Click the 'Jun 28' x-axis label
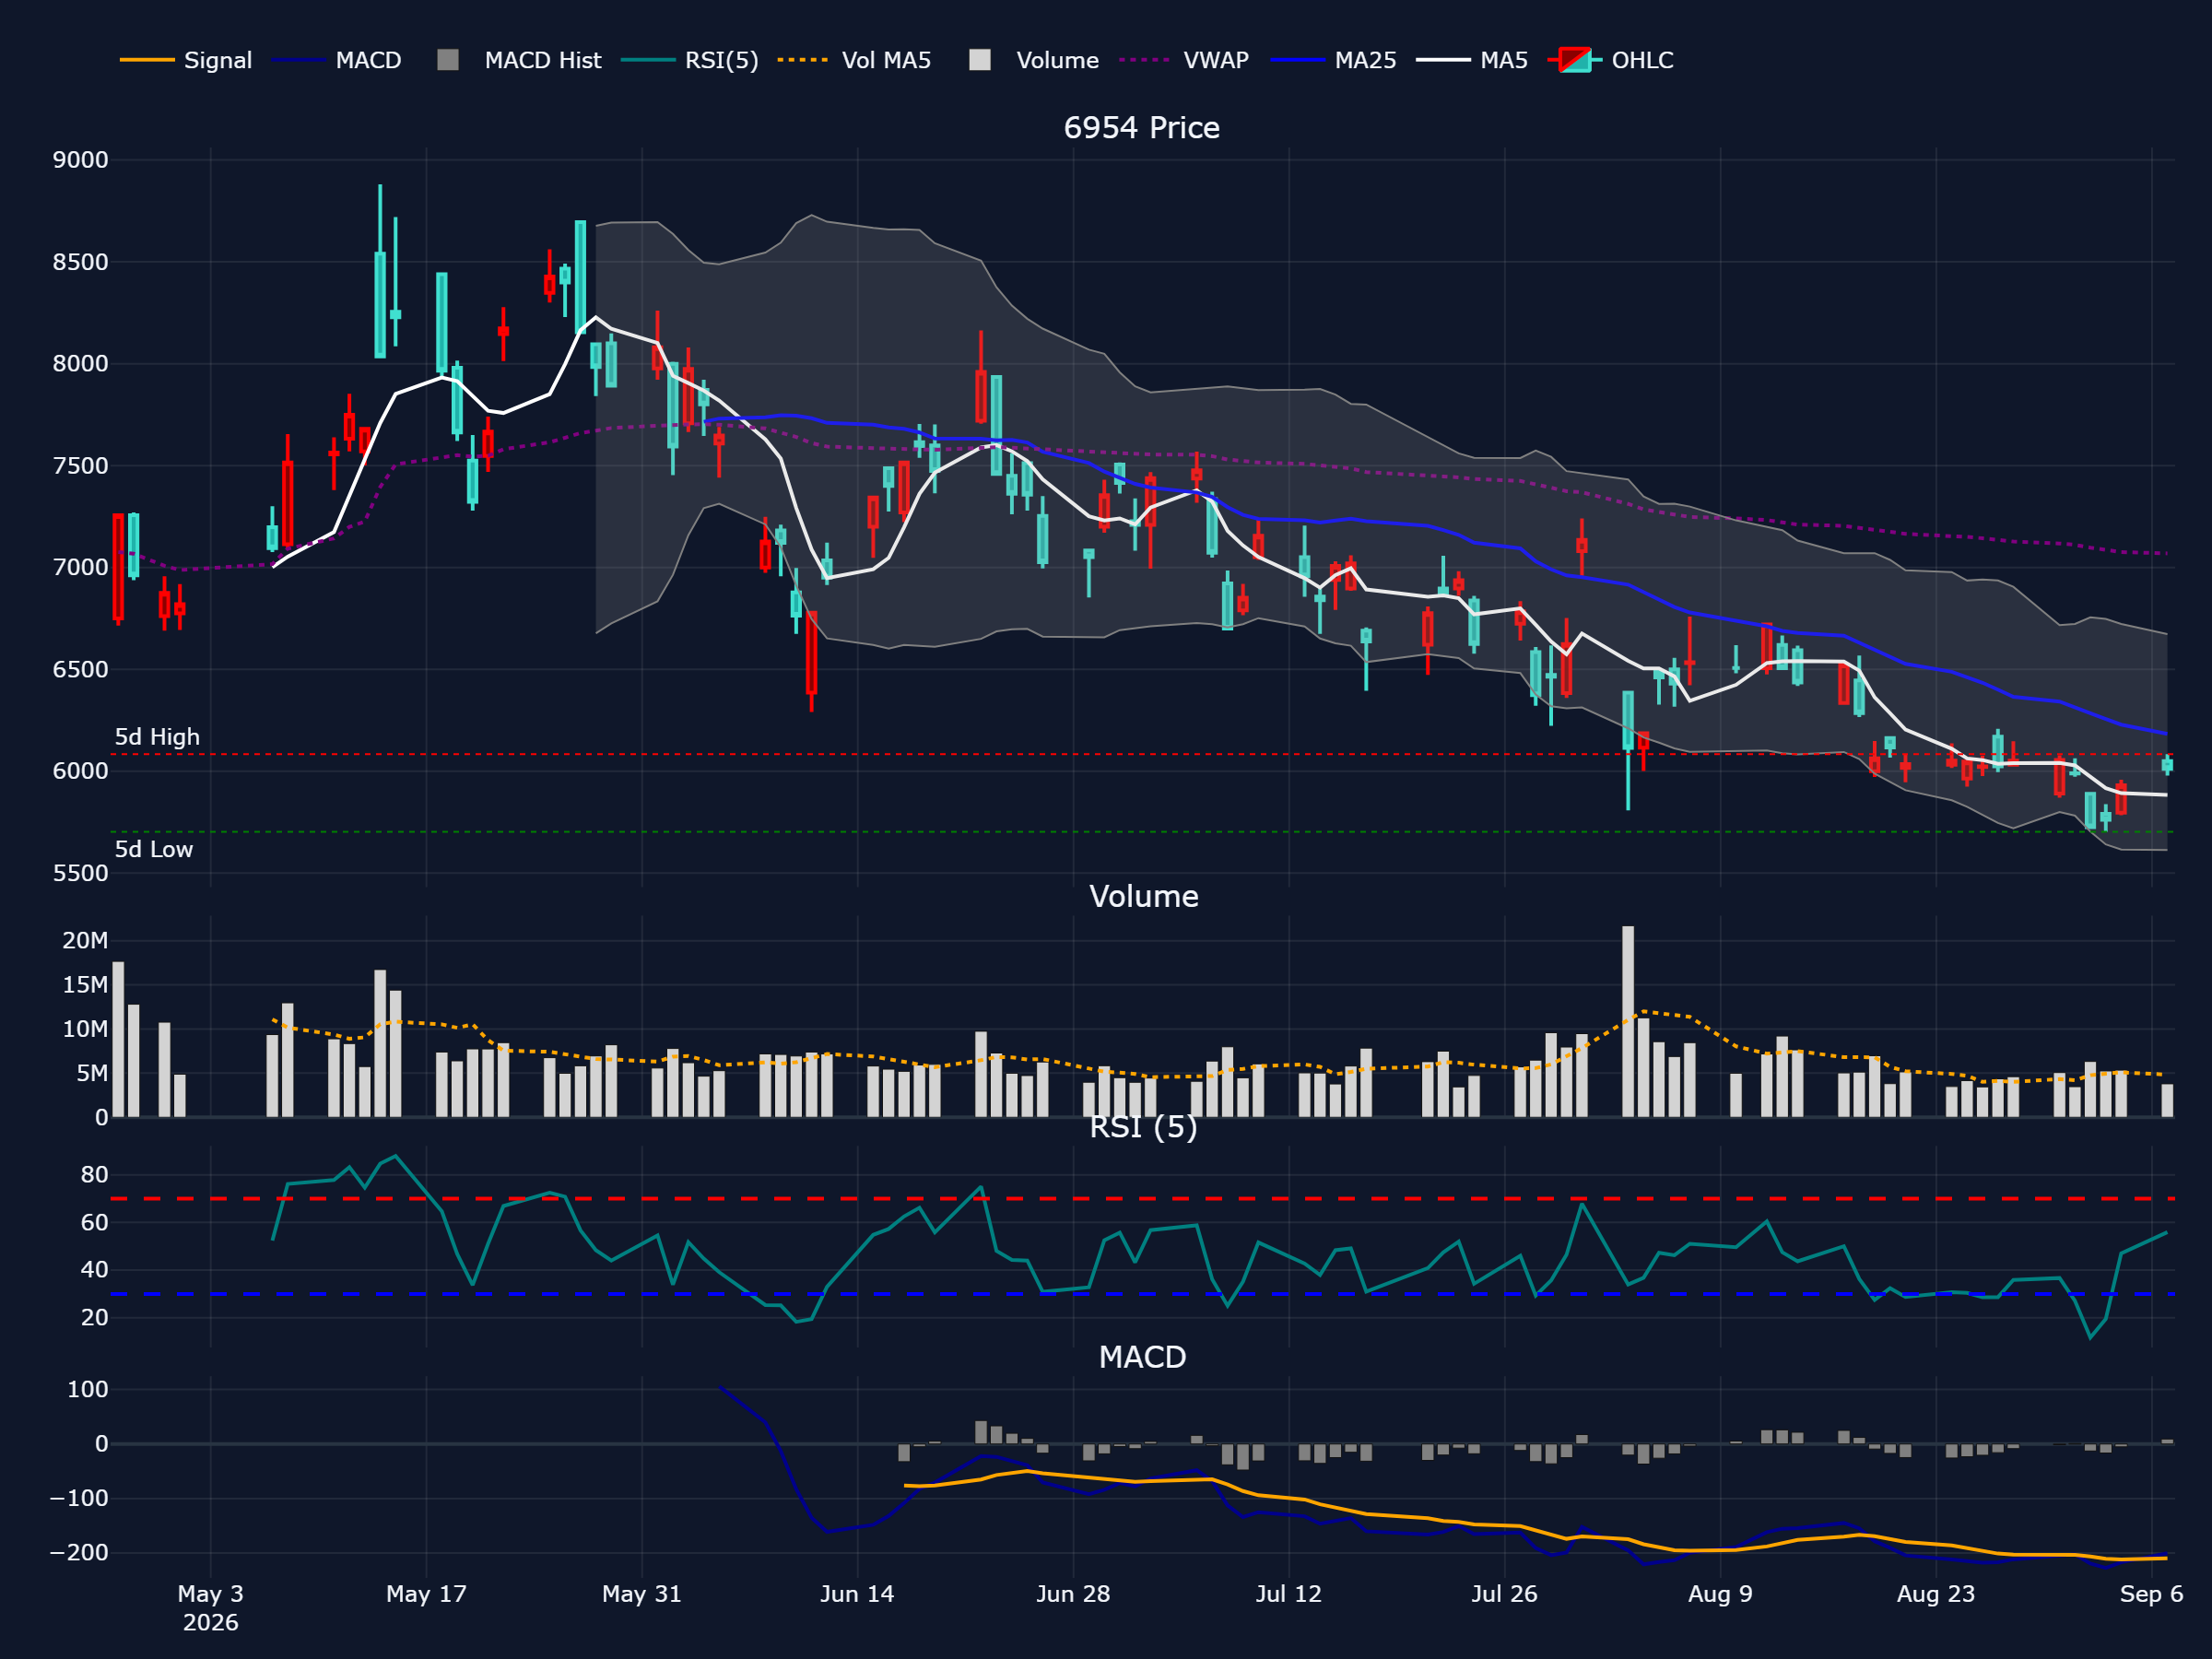Screen dimensions: 2212x1659 pyautogui.click(x=1073, y=1594)
